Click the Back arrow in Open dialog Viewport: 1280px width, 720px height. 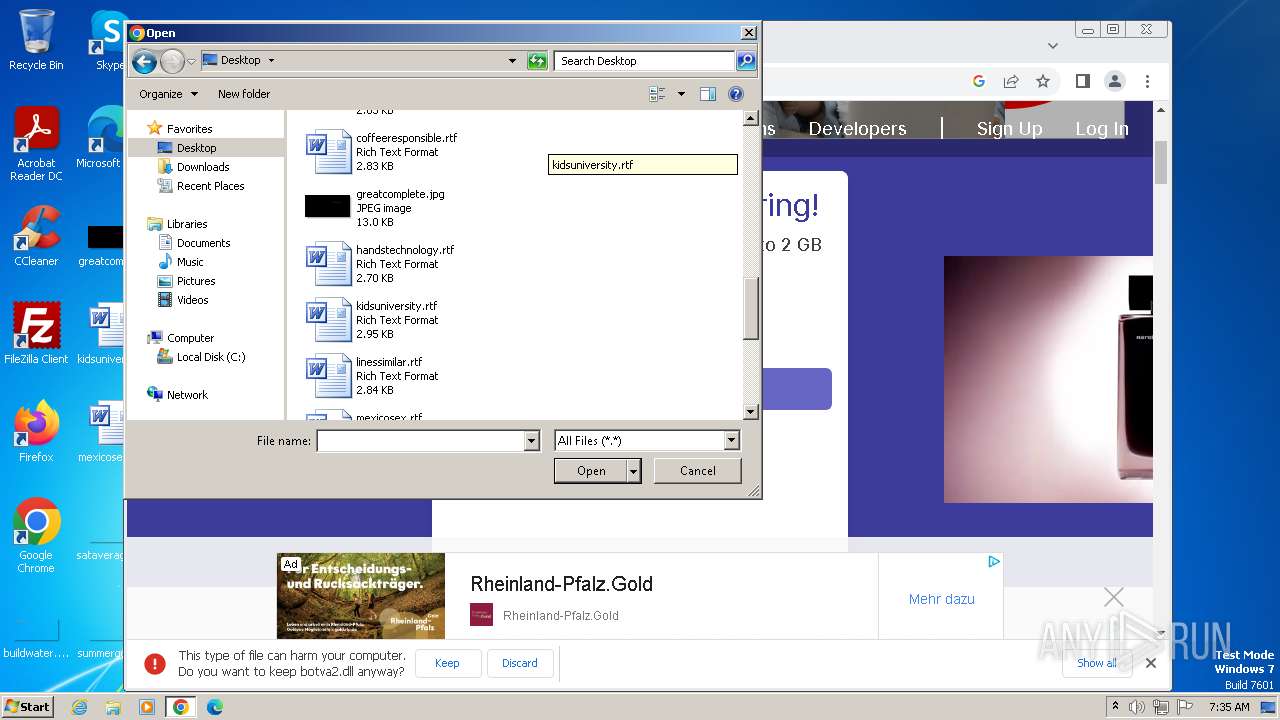click(144, 61)
